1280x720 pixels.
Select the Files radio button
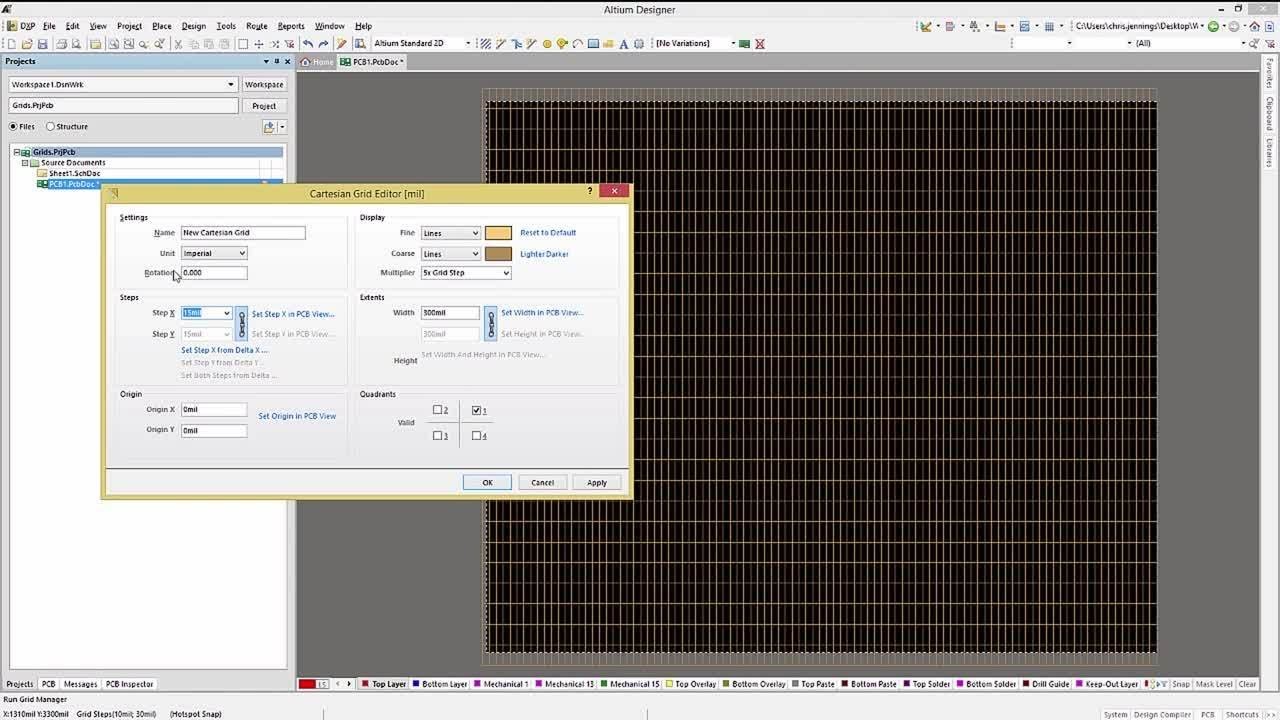pyautogui.click(x=13, y=127)
